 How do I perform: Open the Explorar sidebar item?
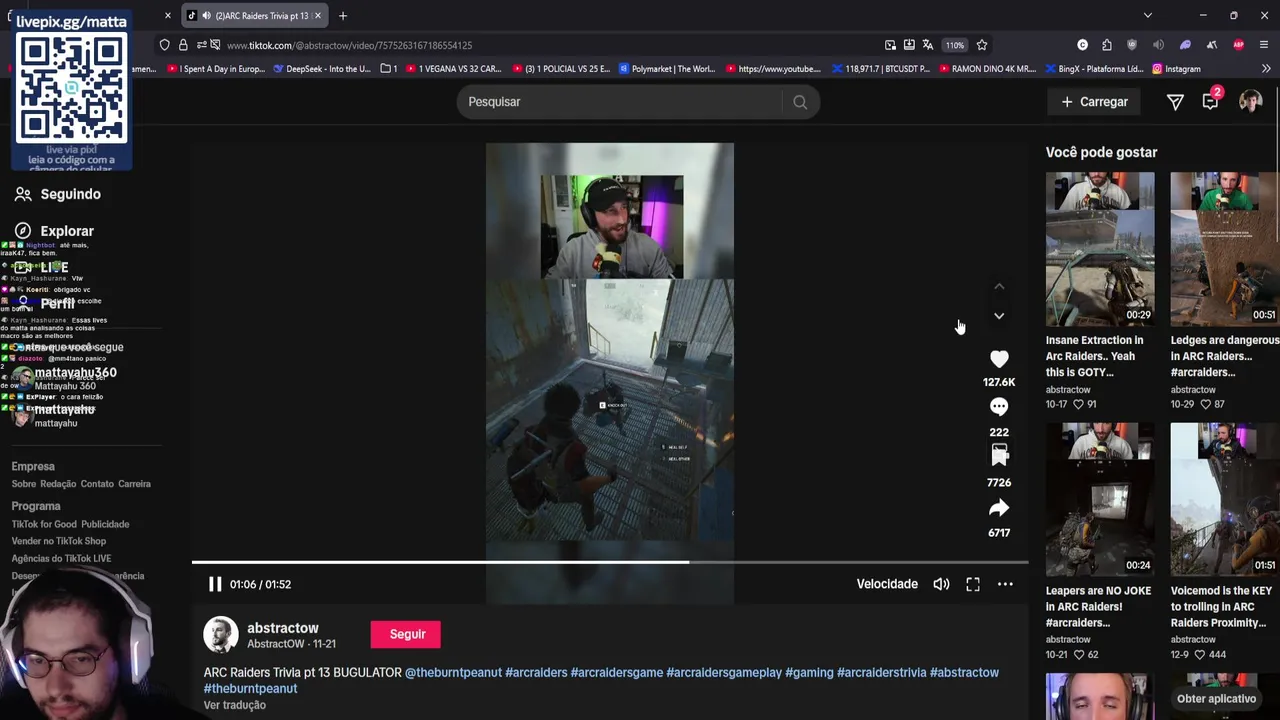click(x=55, y=231)
